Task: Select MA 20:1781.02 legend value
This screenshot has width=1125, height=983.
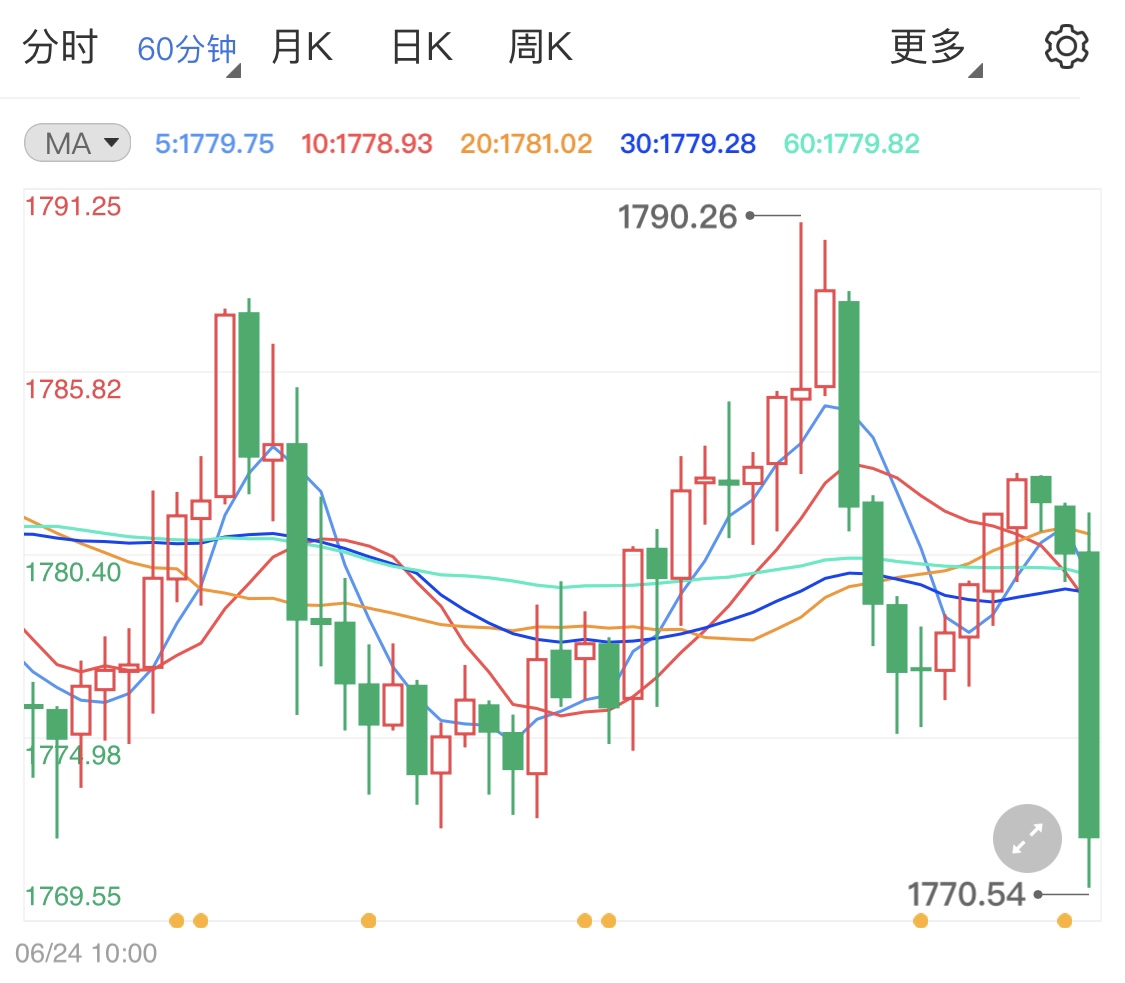Action: [526, 144]
